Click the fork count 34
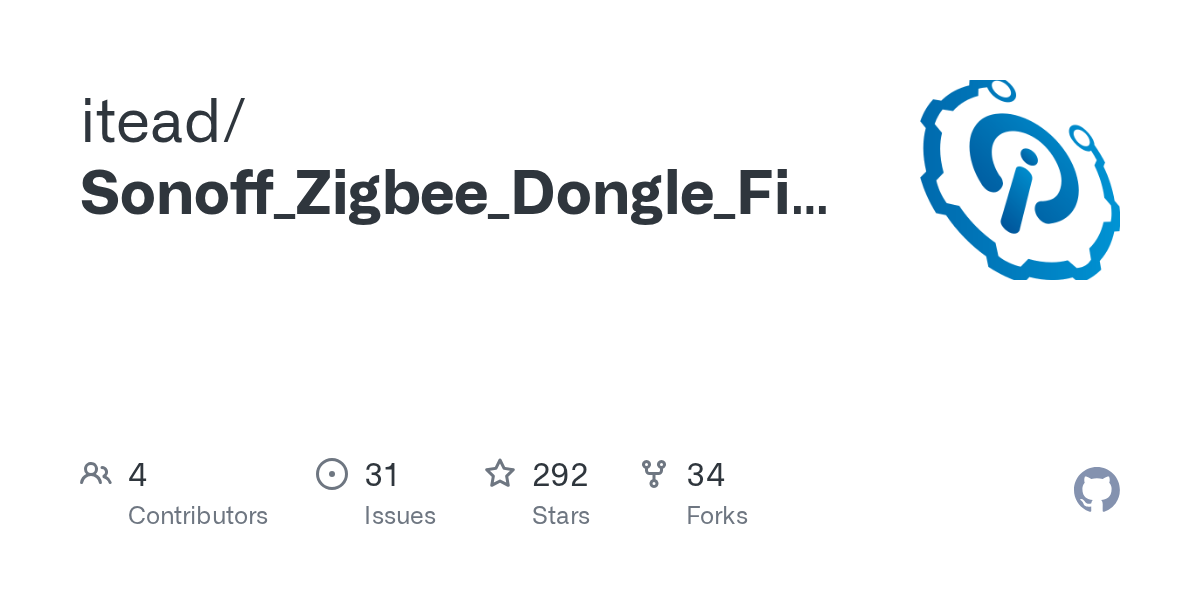Screen dimensions: 1200x600 click(706, 475)
